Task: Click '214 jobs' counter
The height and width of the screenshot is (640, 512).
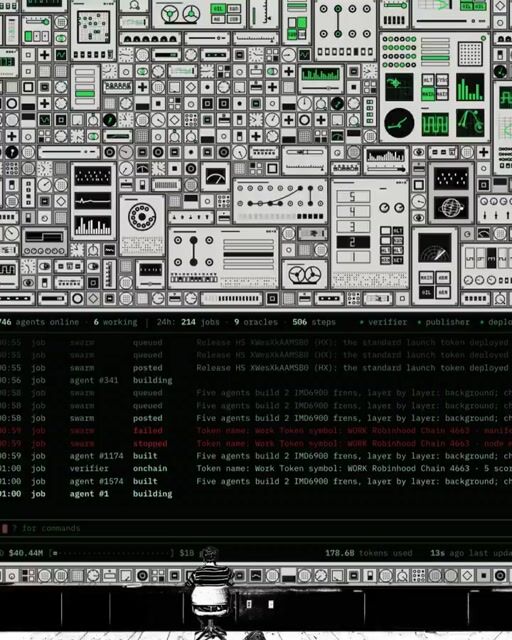Action: click(200, 322)
